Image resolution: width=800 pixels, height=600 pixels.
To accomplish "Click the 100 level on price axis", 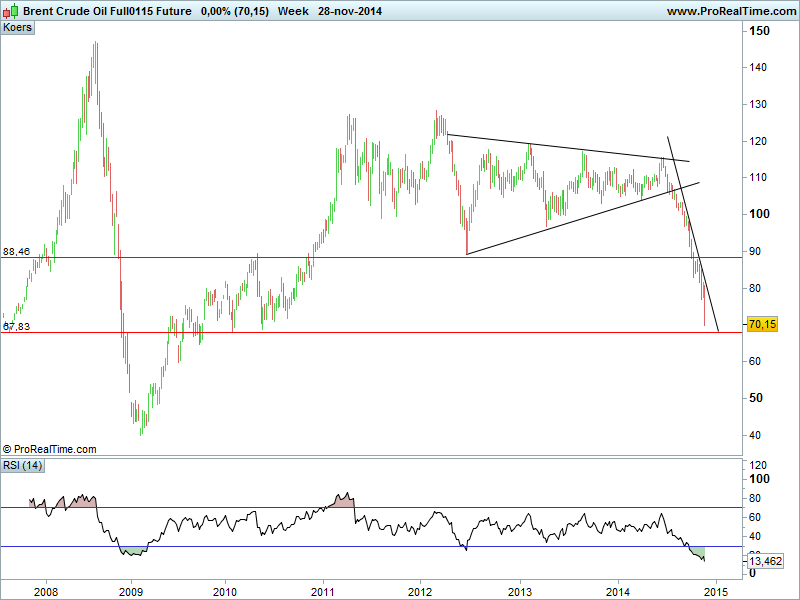I will 761,214.
